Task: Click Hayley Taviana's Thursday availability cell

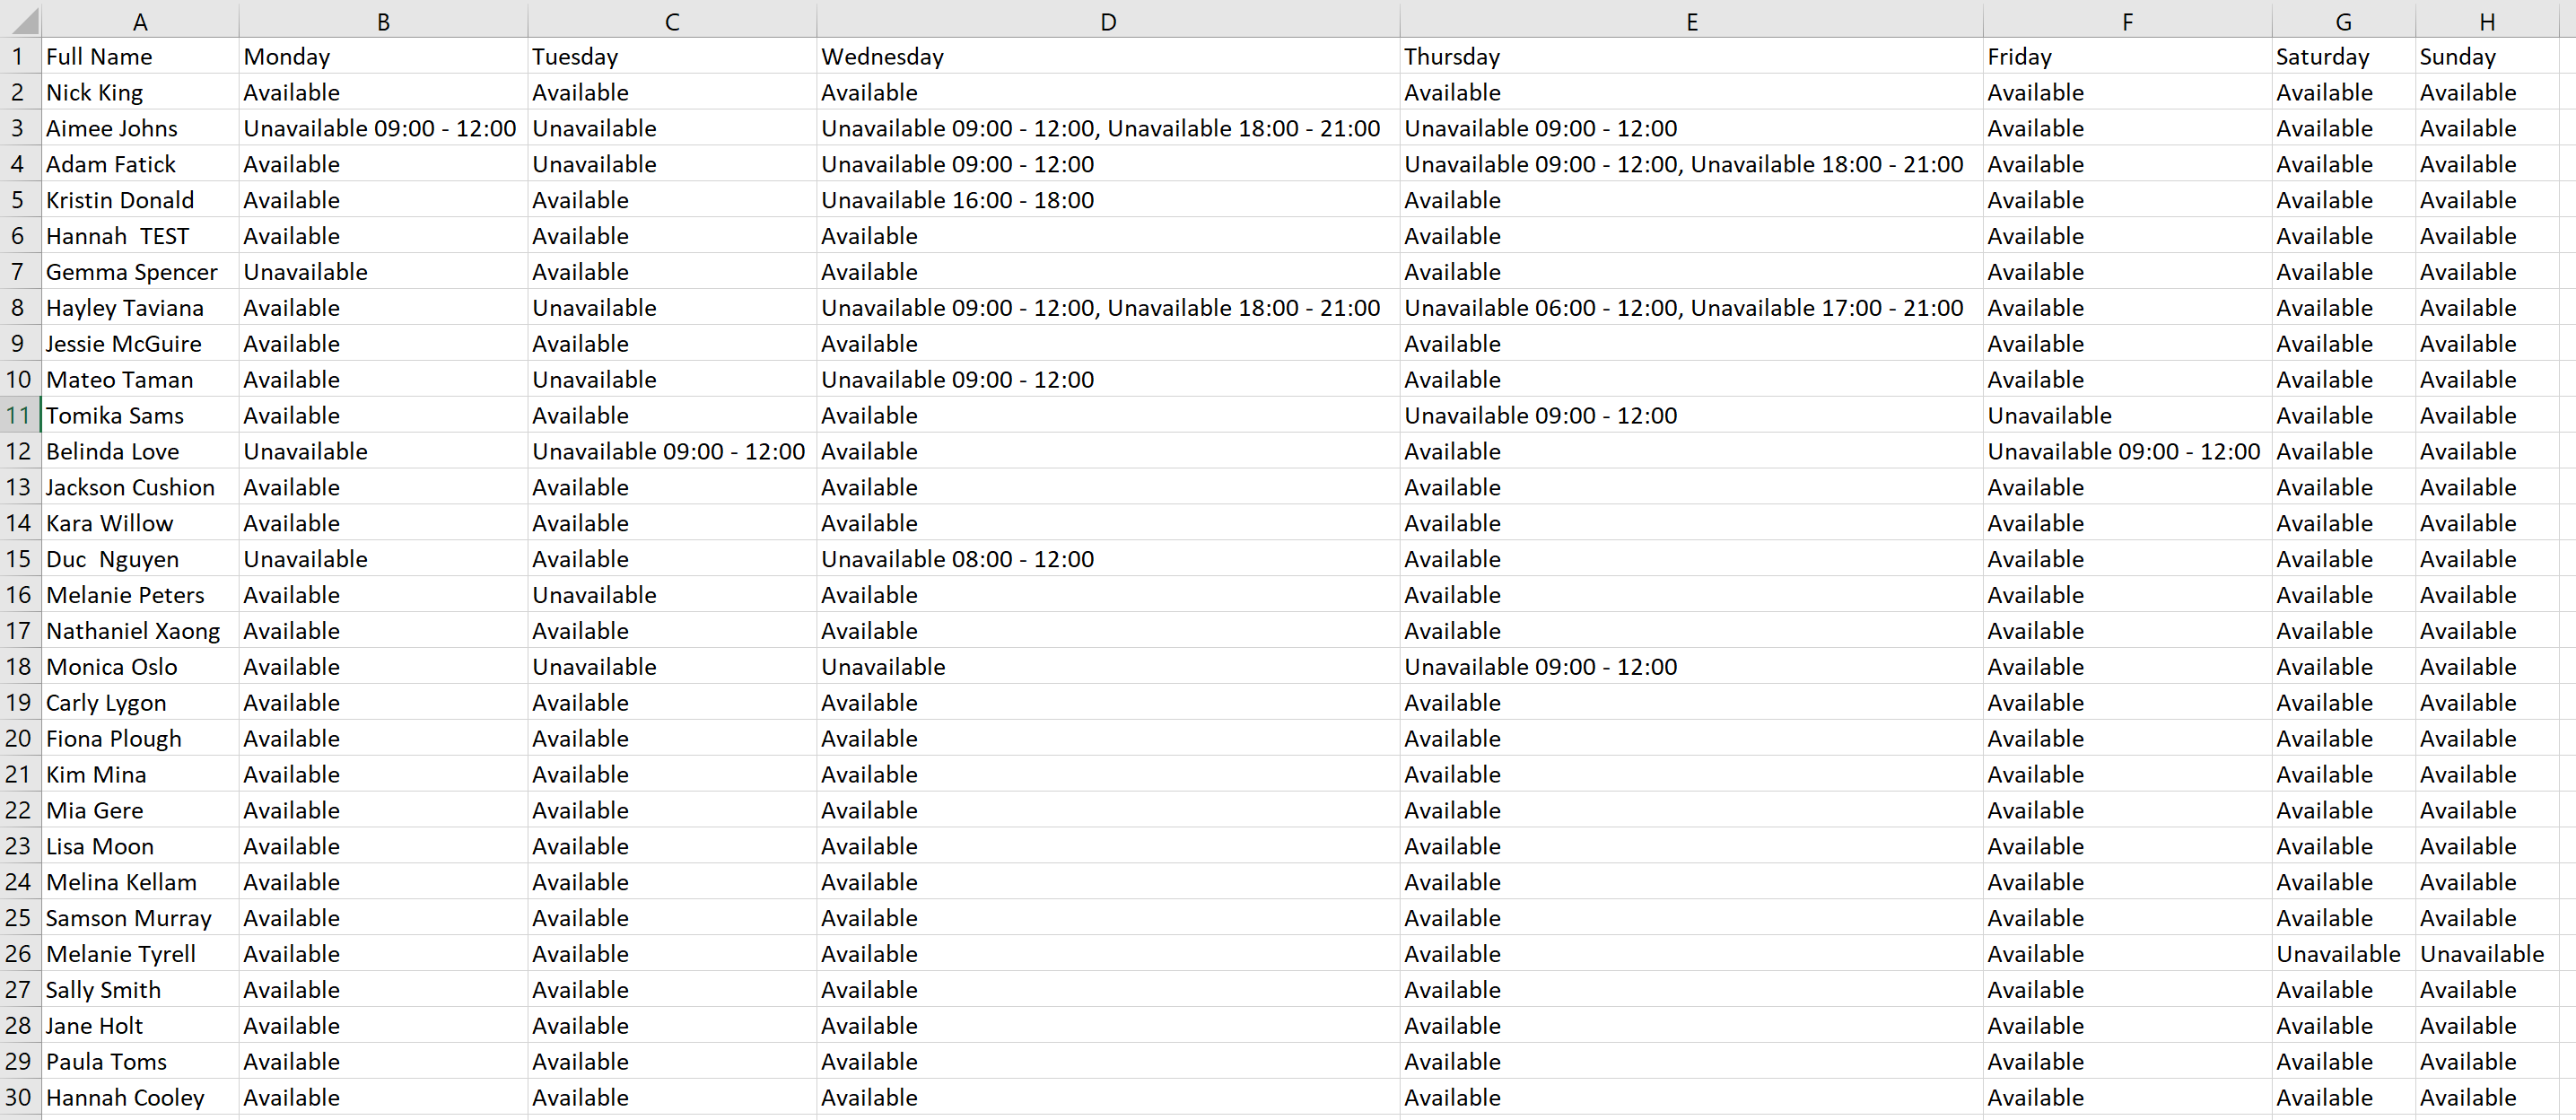Action: [1682, 308]
